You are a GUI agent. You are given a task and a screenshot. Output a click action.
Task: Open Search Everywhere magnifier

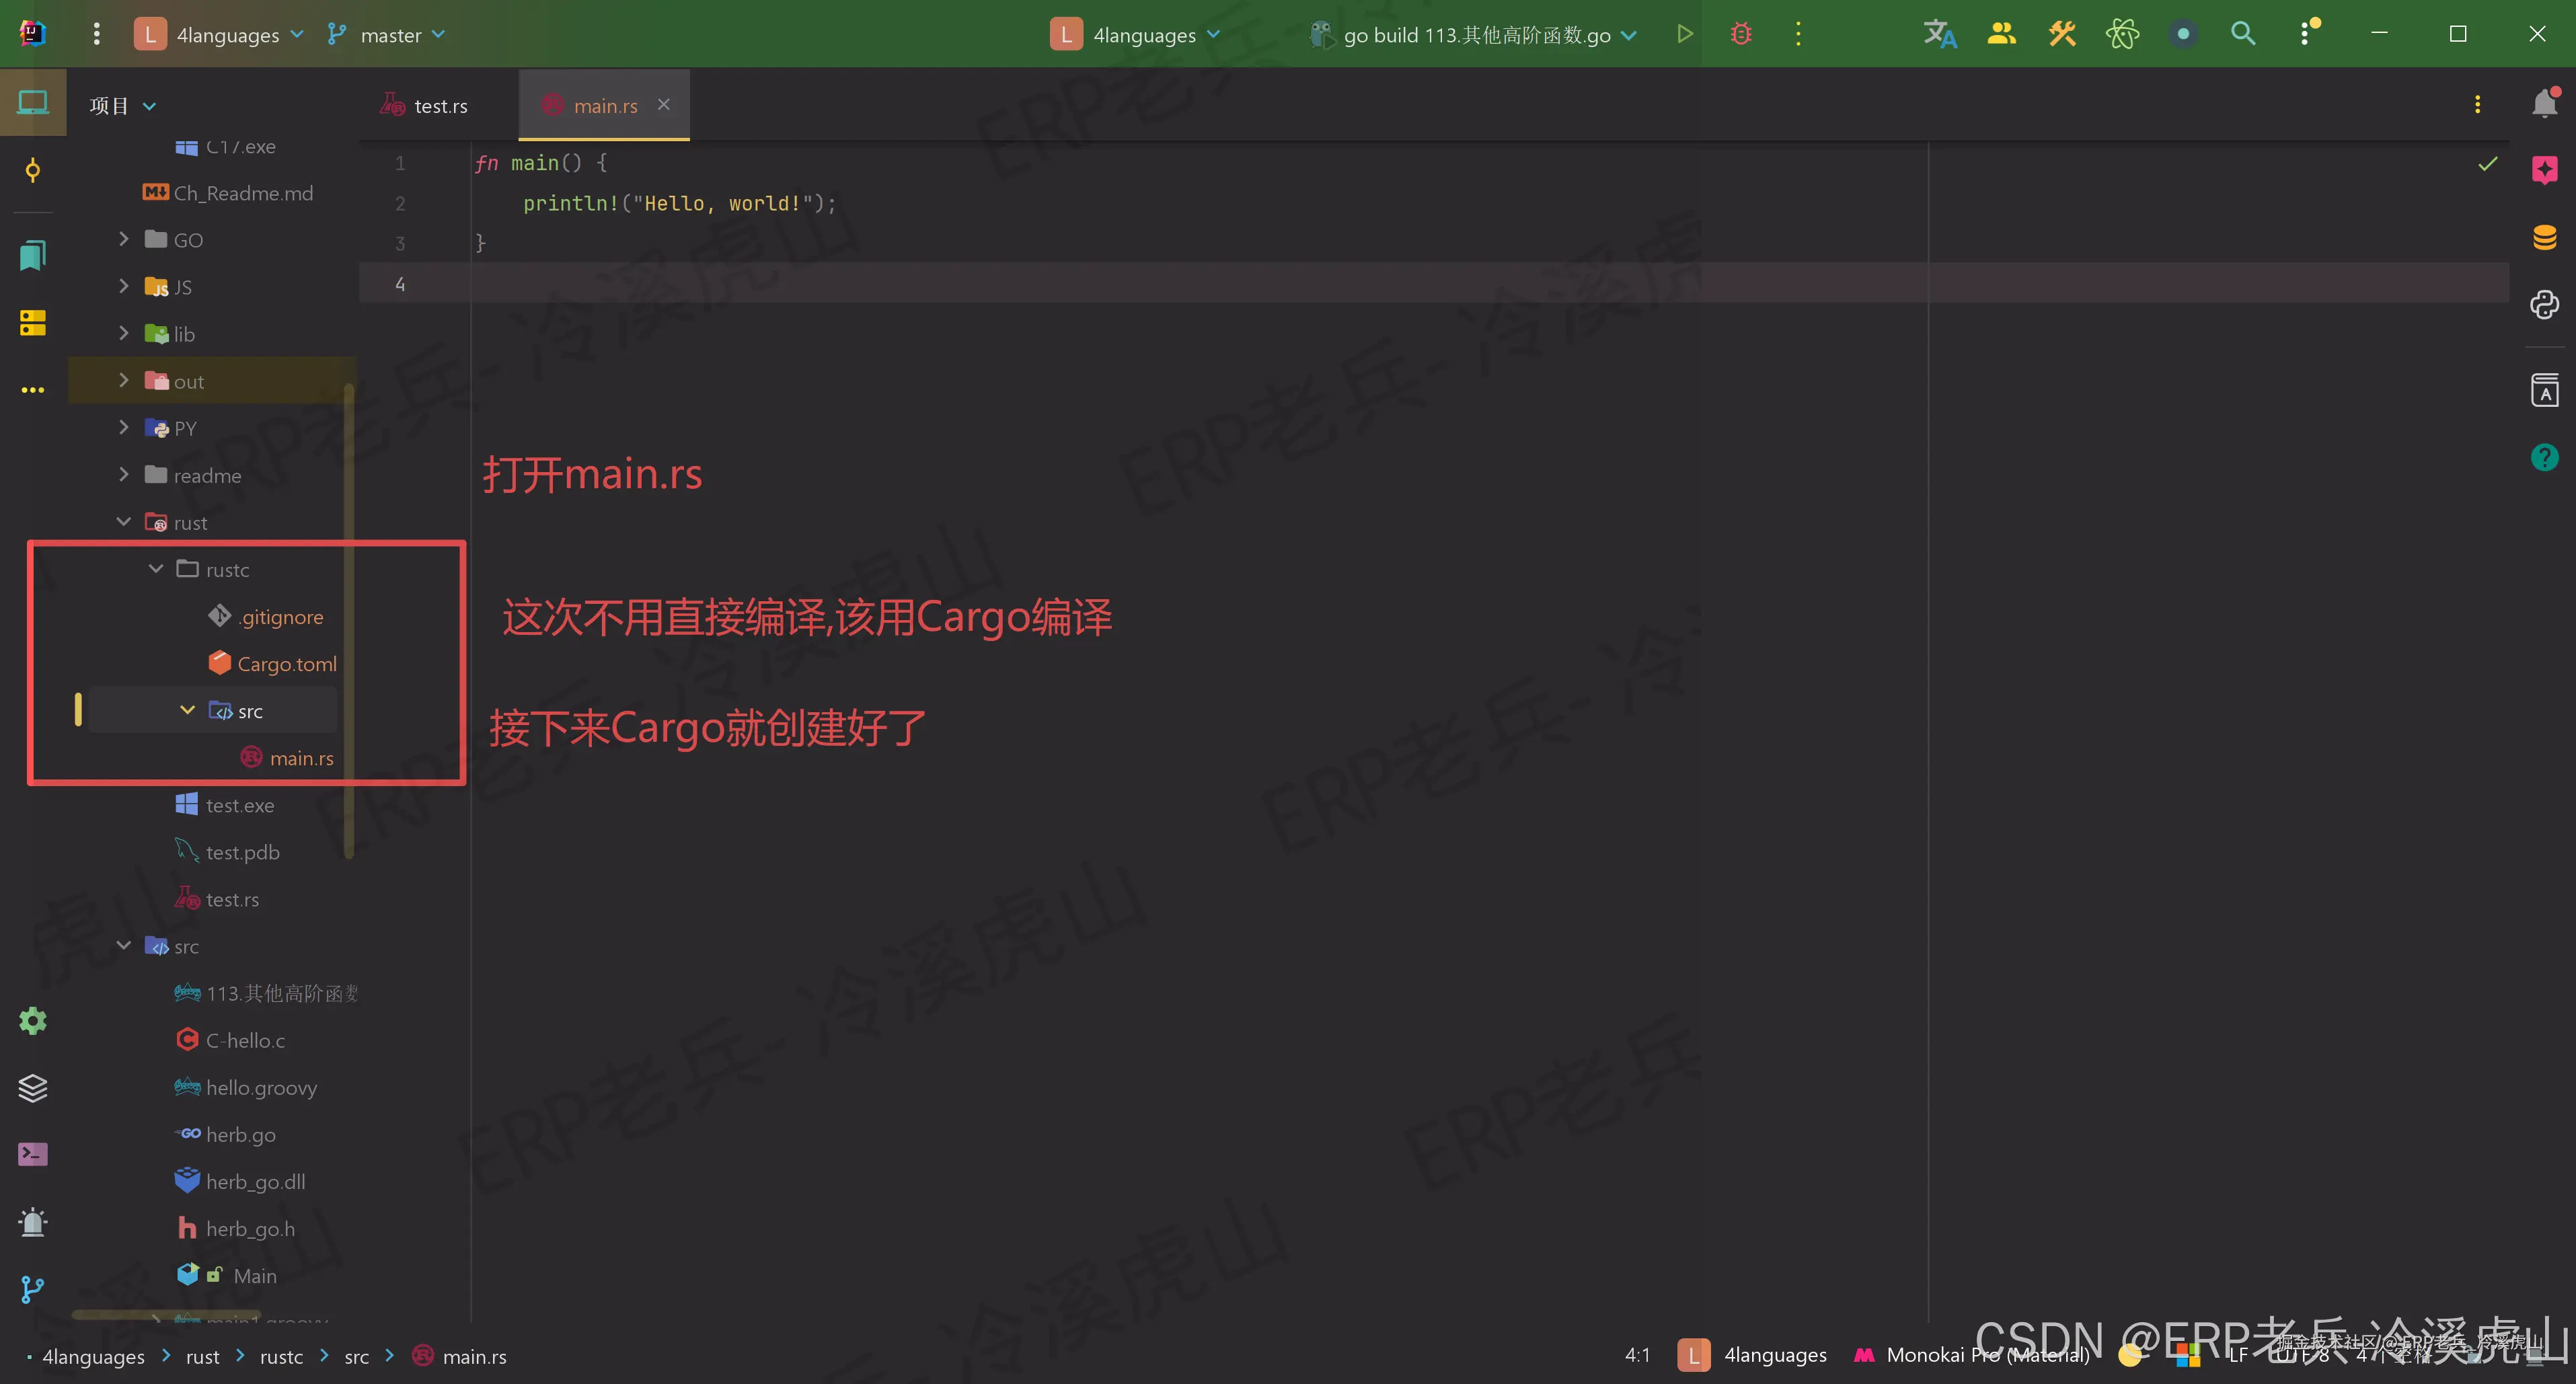(2243, 34)
